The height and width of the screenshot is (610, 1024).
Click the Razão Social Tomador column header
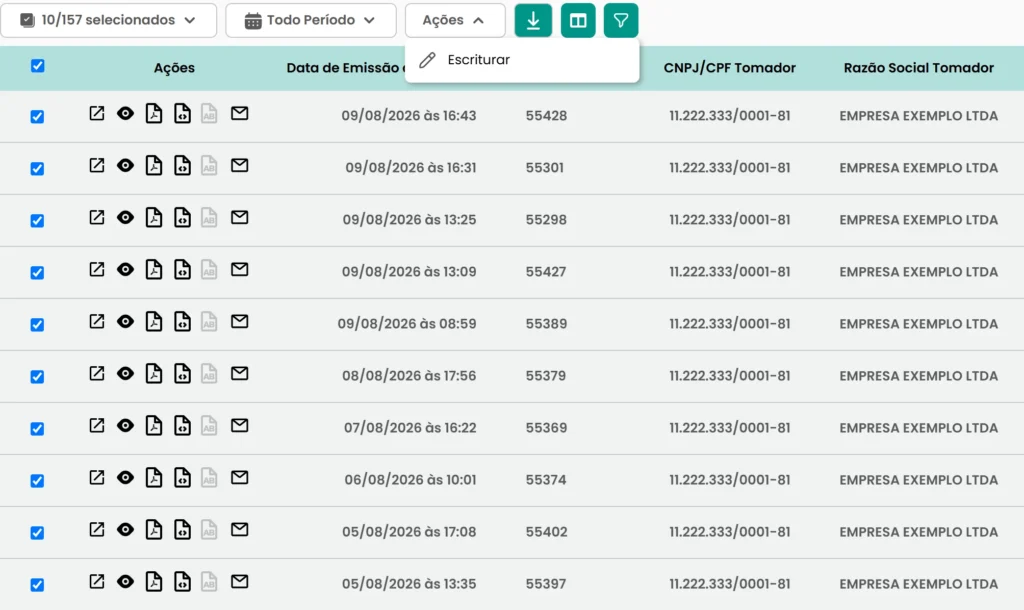[x=918, y=68]
